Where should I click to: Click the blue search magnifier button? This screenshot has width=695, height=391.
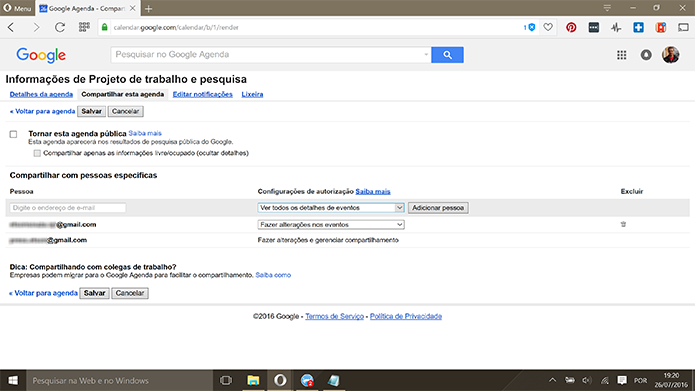pos(447,55)
